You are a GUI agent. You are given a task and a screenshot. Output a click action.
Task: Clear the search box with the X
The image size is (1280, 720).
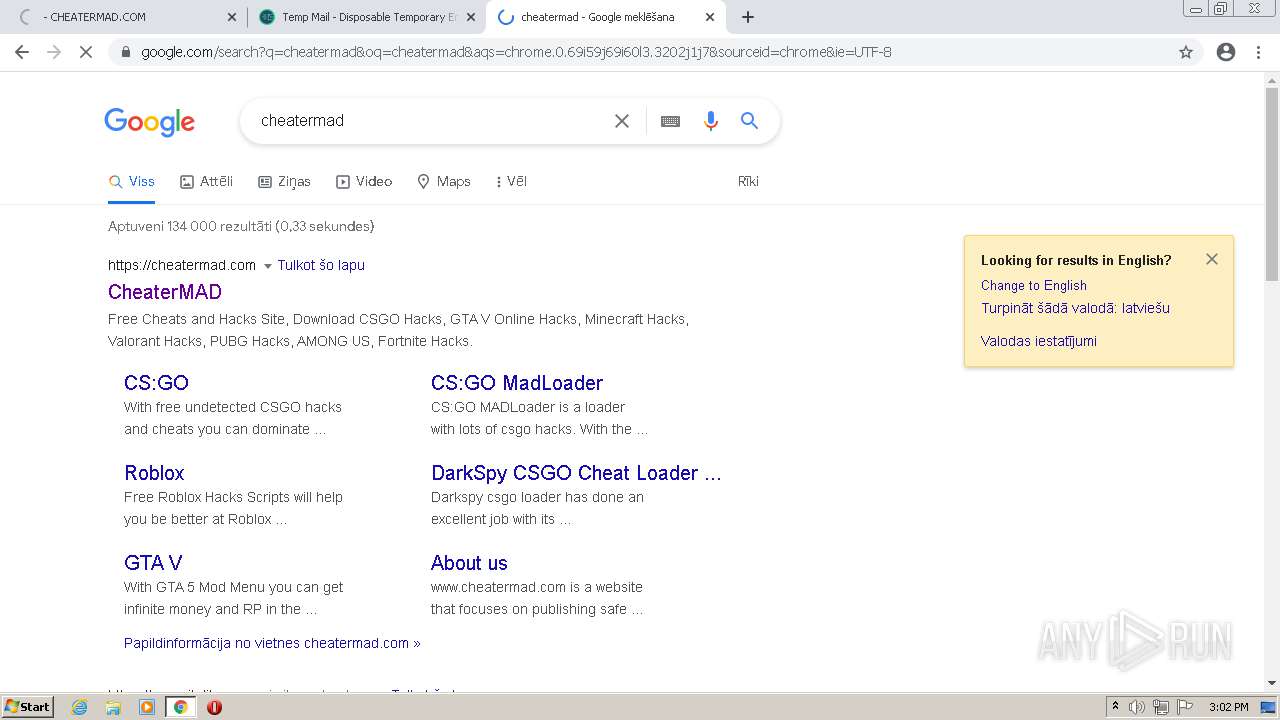pos(622,121)
